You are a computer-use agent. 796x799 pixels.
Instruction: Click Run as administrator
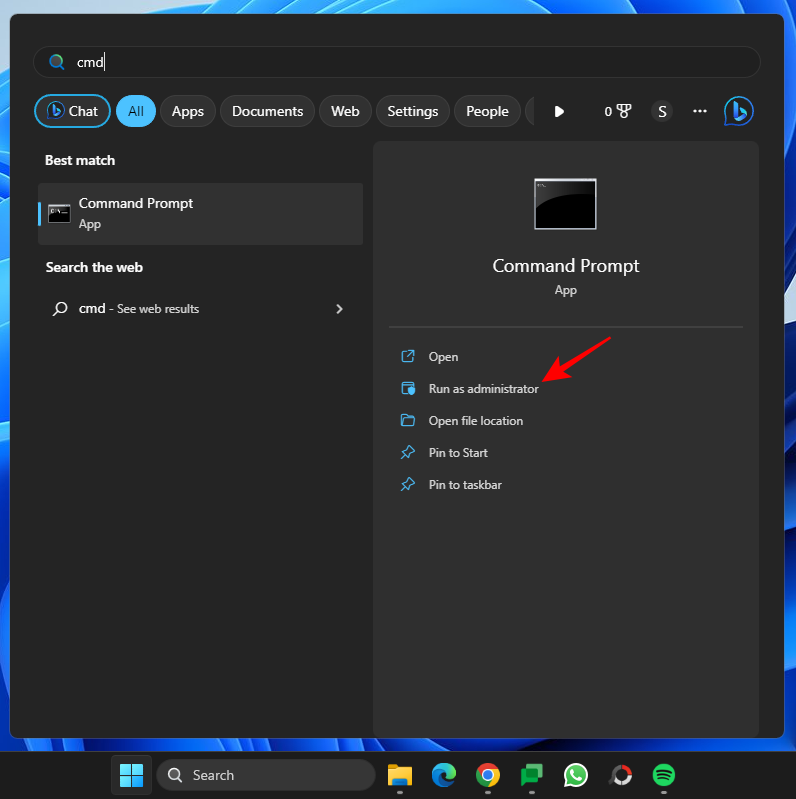(x=483, y=389)
